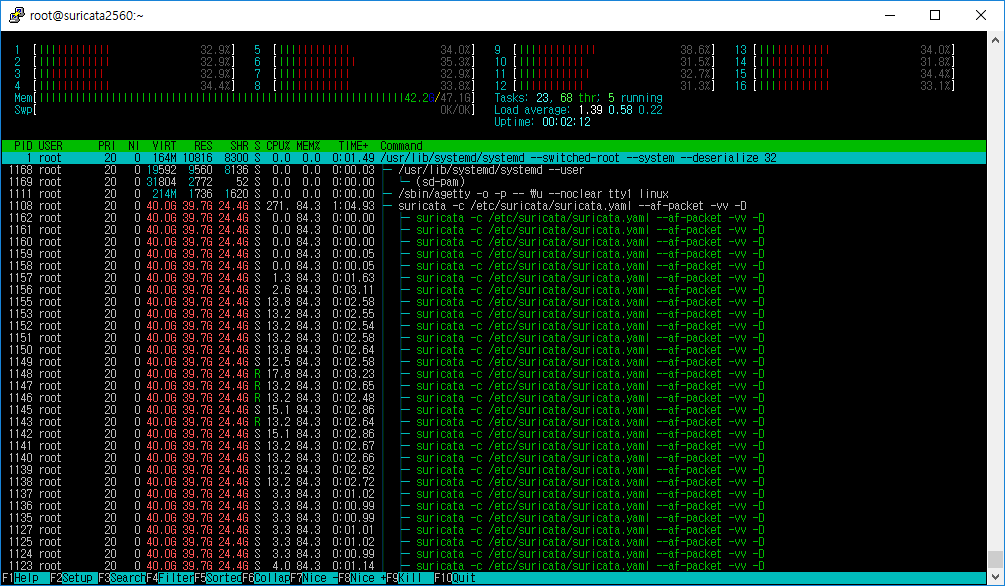Viewport: 1005px width, 586px height.
Task: Click the scrollbar down arrow
Action: tap(995, 578)
